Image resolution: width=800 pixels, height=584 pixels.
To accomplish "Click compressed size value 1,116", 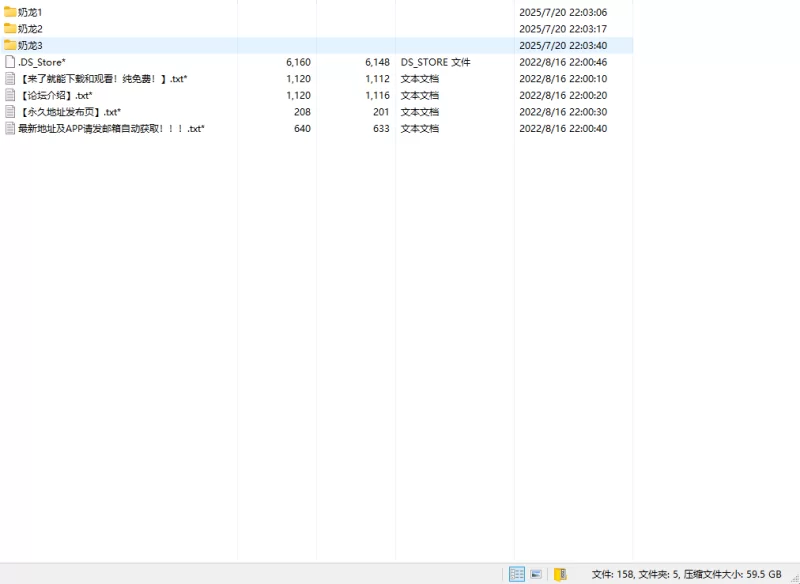I will click(x=378, y=95).
